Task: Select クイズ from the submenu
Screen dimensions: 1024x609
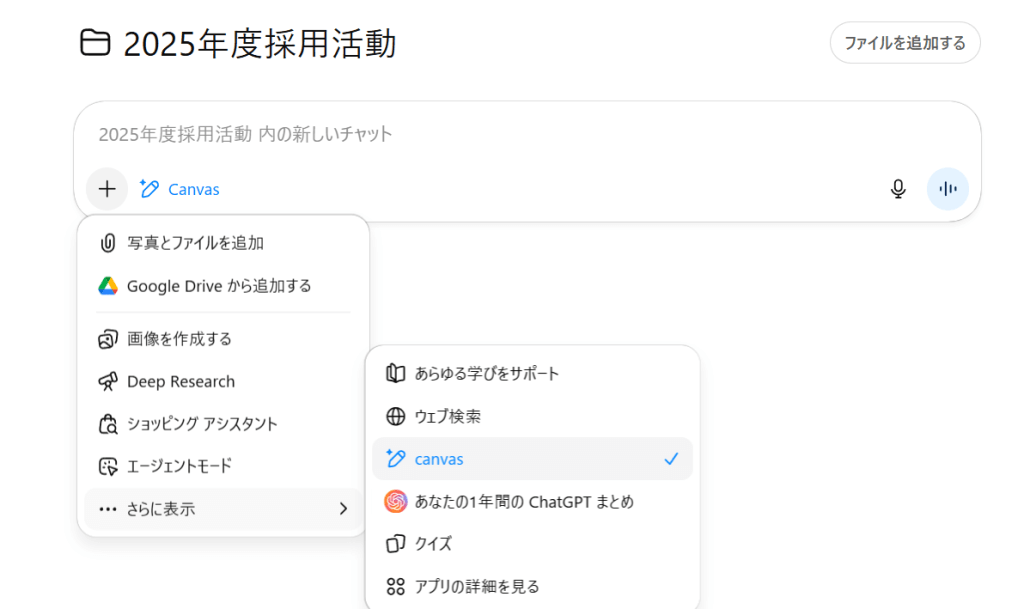Action: click(433, 544)
